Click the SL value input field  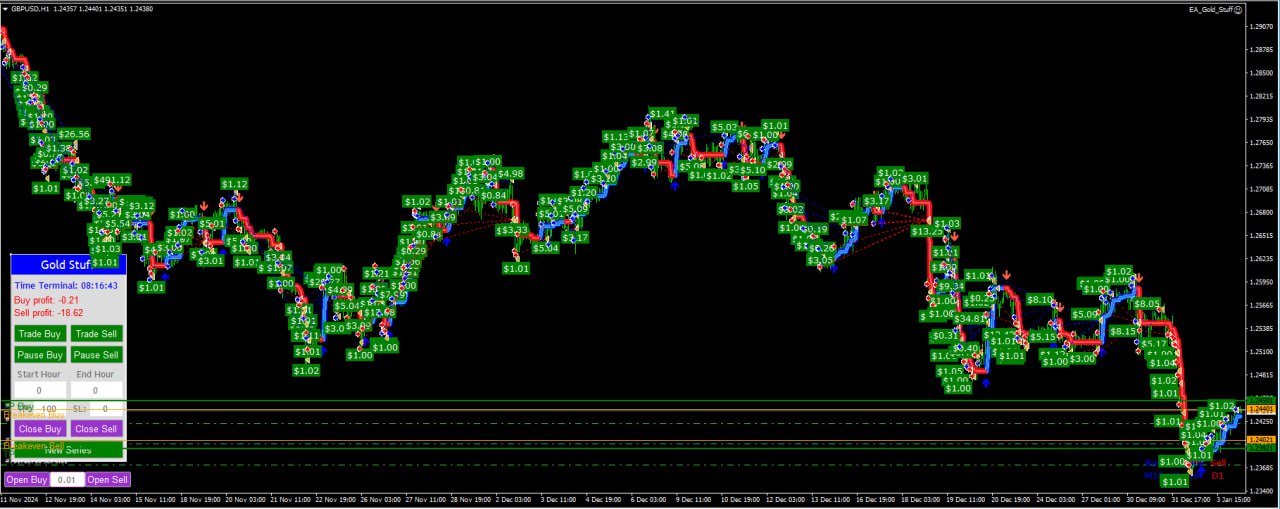[x=105, y=409]
